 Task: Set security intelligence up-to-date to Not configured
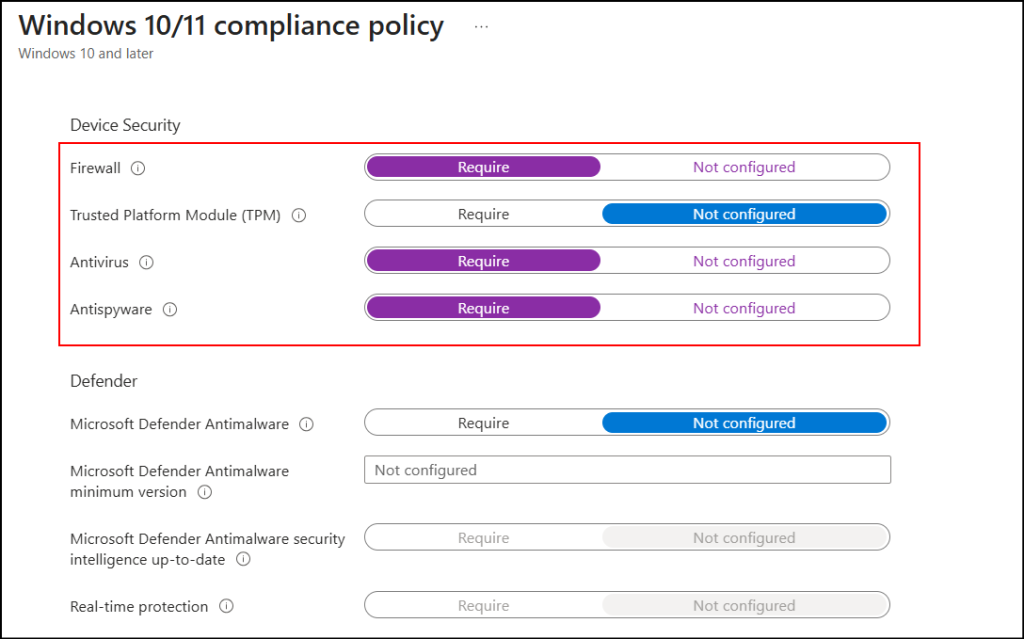tap(744, 538)
